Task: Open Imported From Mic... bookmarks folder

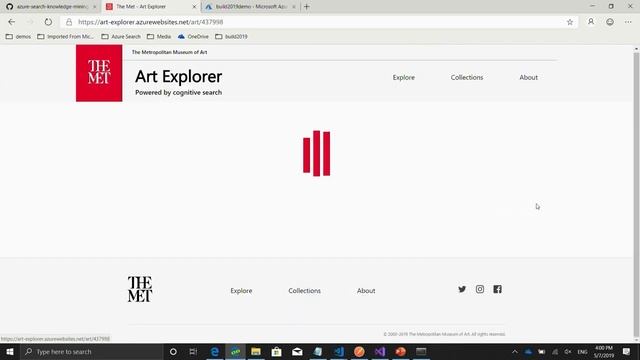Action: (65, 36)
